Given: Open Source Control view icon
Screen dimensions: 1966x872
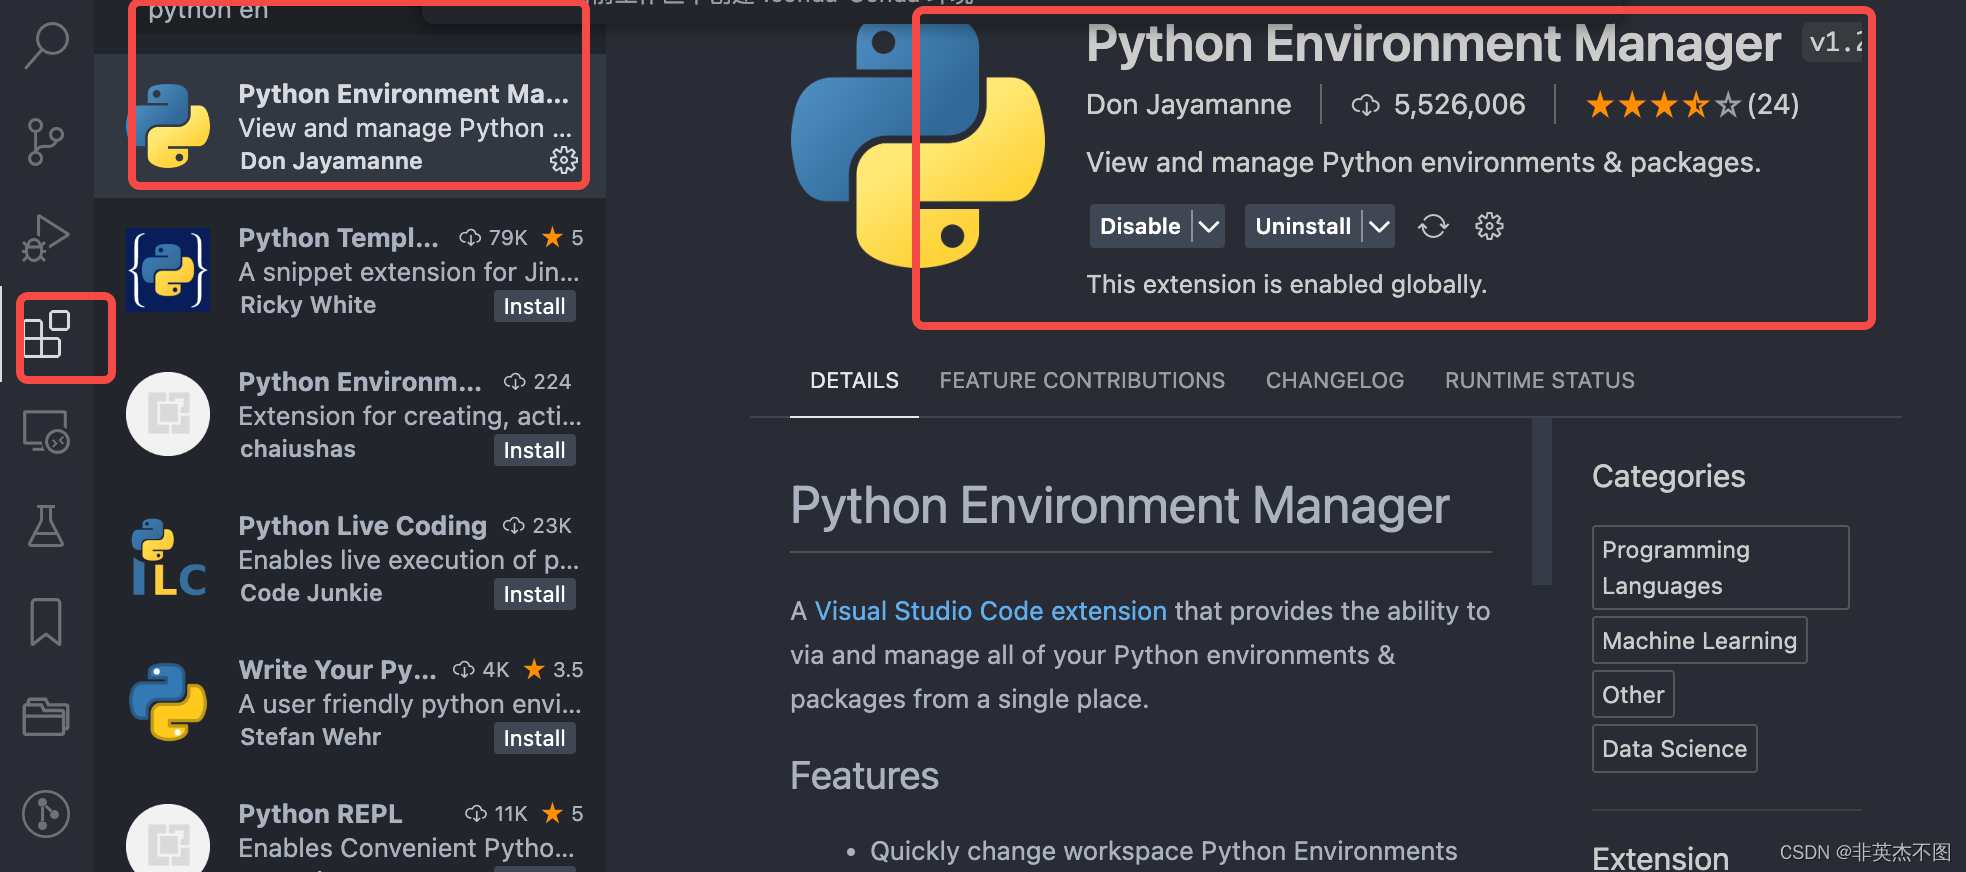Looking at the screenshot, I should pos(46,141).
